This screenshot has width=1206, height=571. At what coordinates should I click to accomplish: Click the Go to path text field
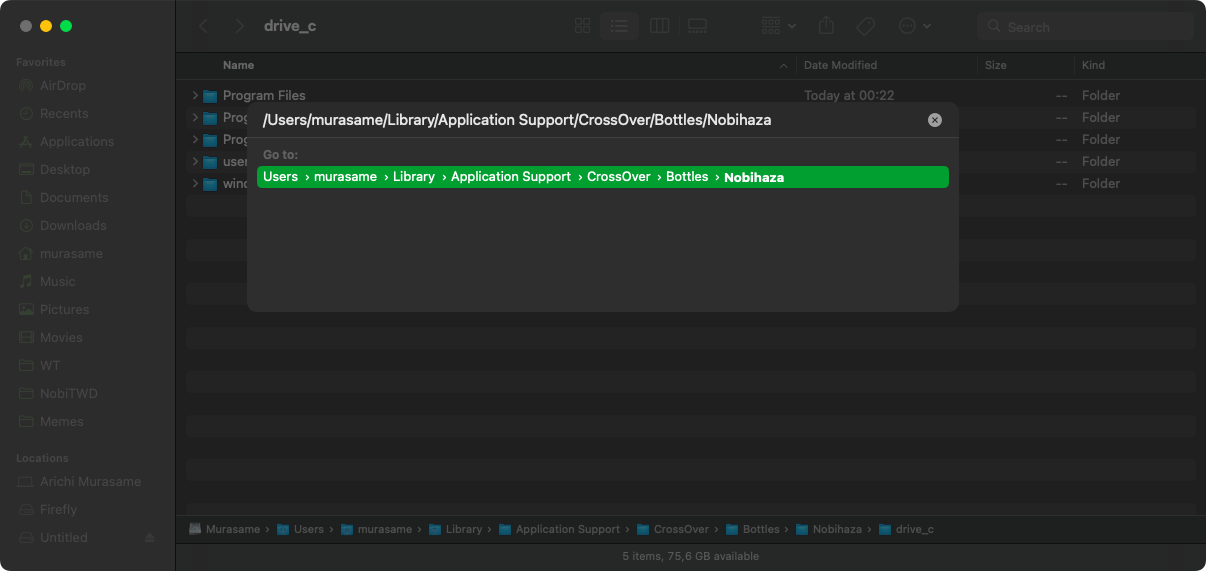click(x=590, y=120)
